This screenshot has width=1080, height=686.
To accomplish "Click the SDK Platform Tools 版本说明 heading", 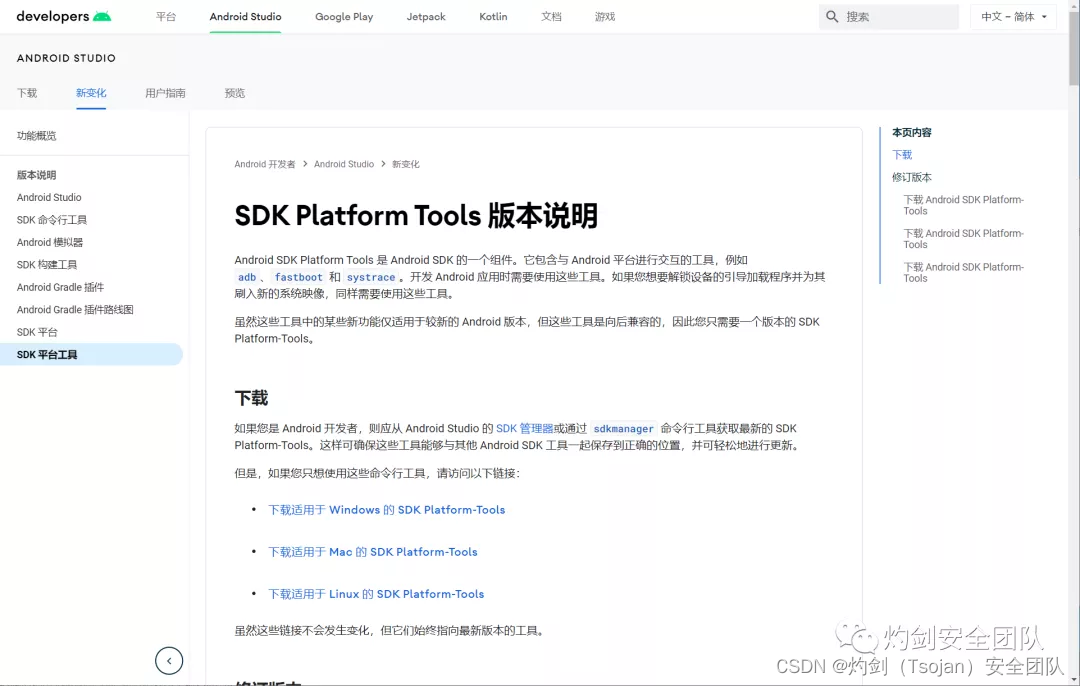I will point(416,216).
